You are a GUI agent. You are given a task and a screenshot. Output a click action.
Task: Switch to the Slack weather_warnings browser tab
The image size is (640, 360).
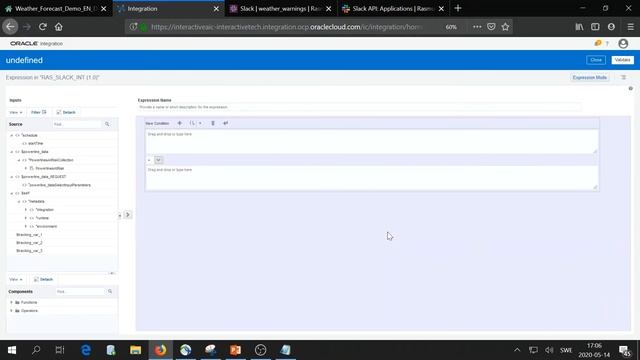[281, 9]
